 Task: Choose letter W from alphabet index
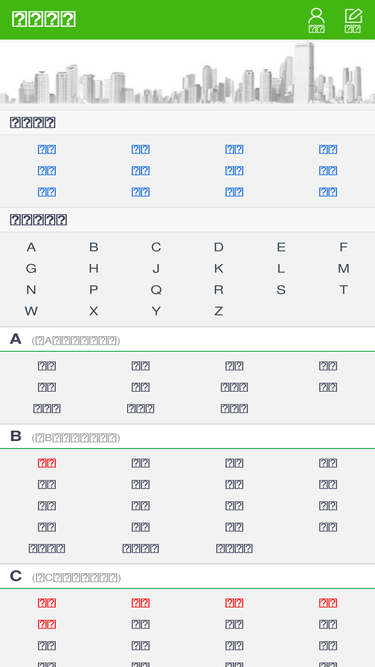click(x=31, y=311)
